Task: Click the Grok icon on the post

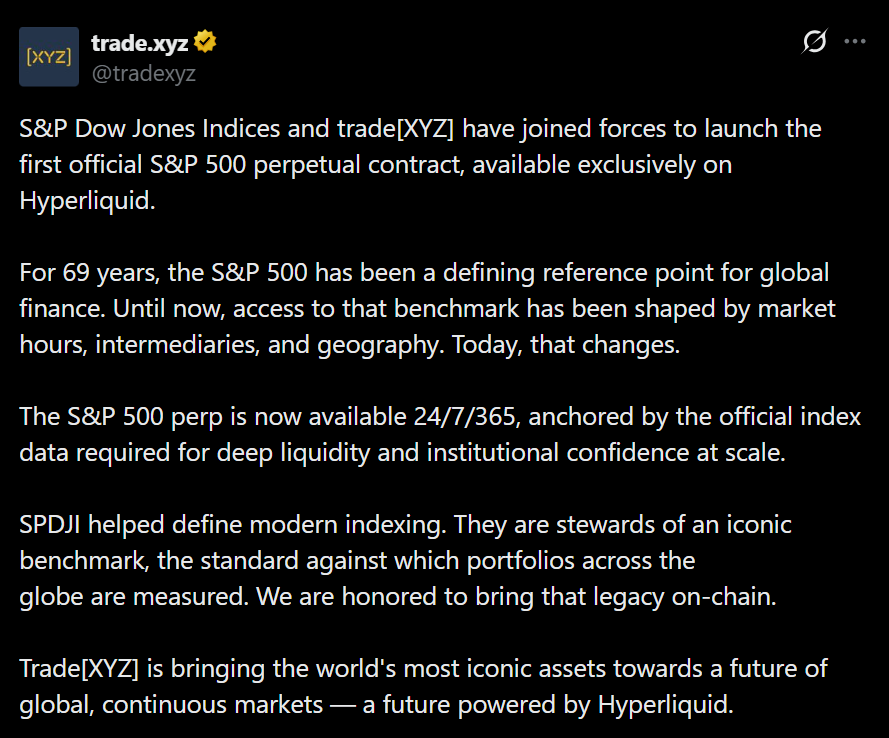Action: coord(815,42)
